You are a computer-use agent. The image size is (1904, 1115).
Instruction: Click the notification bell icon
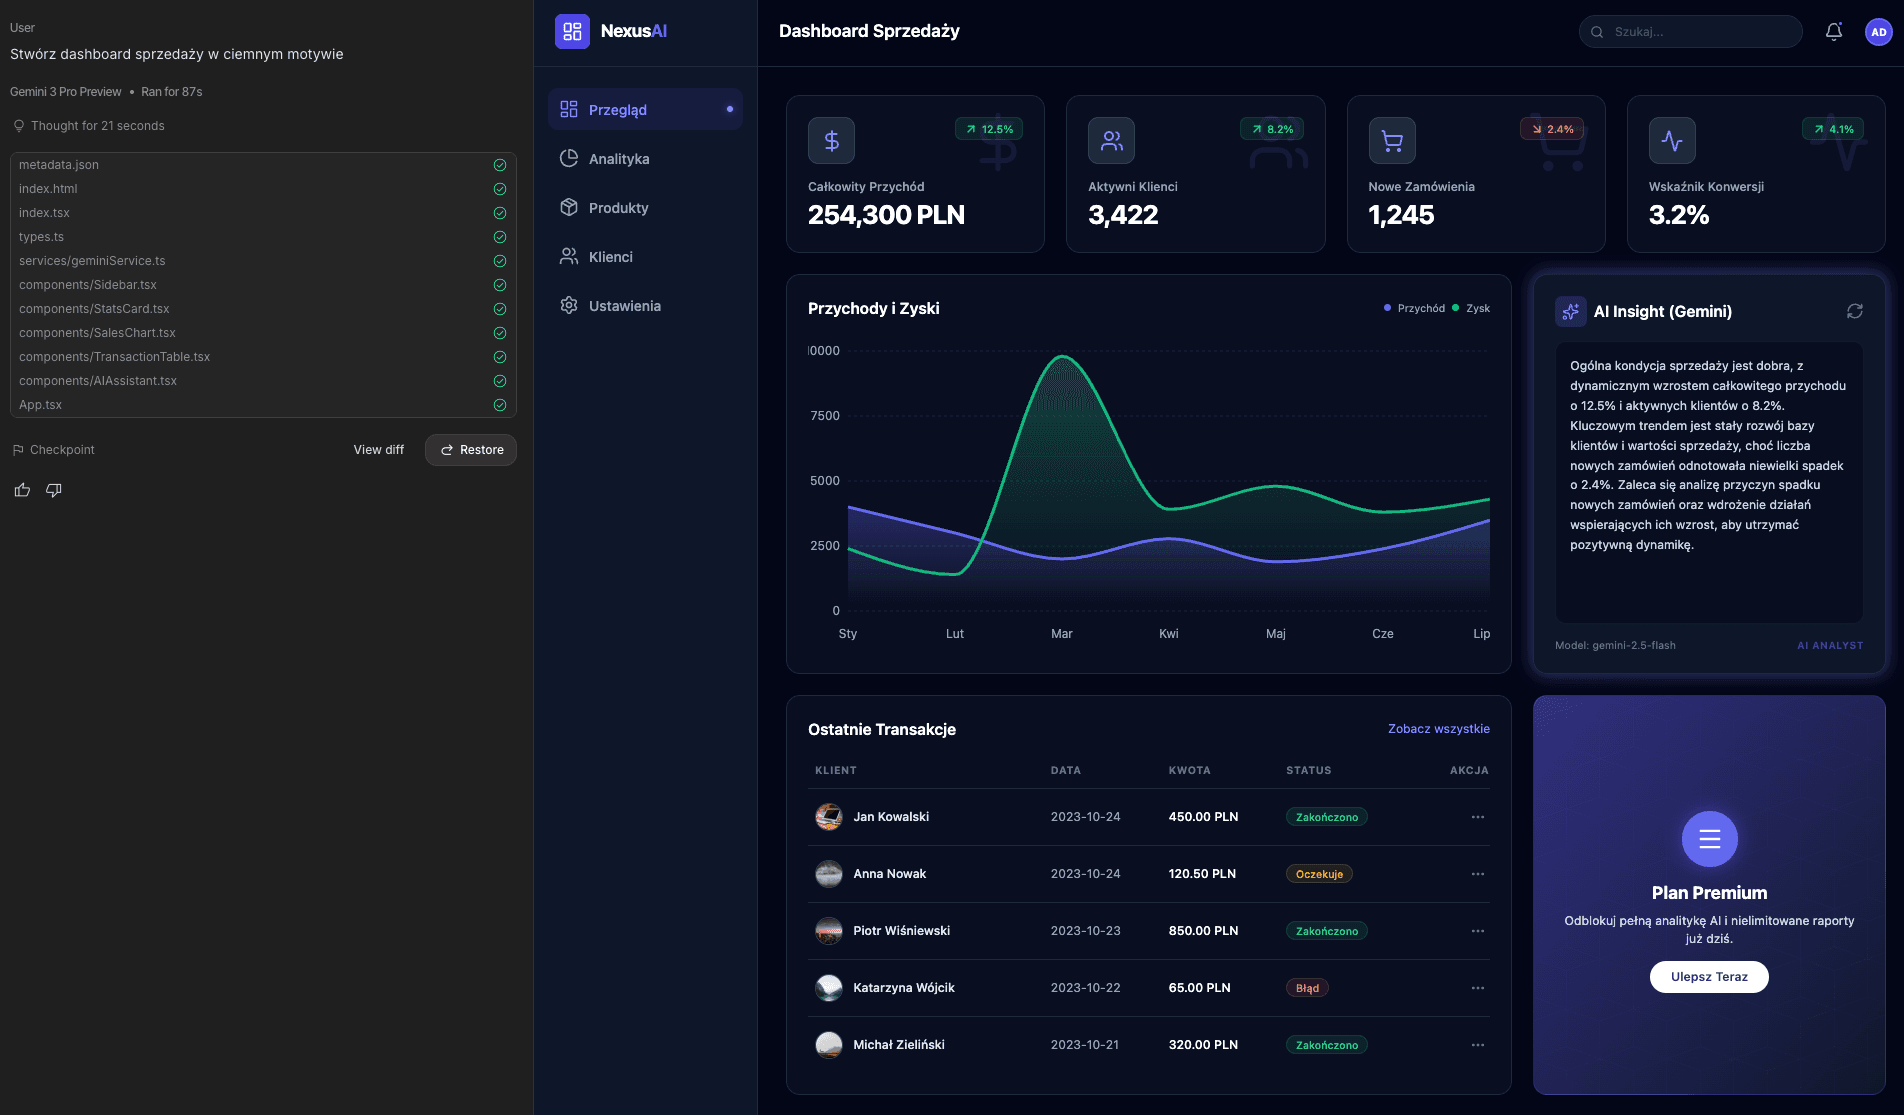pos(1833,32)
